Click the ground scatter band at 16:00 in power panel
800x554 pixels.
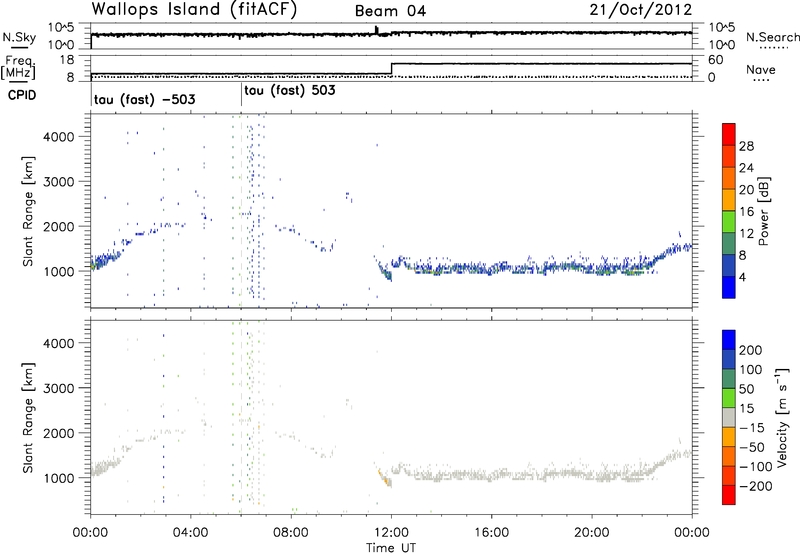(491, 268)
